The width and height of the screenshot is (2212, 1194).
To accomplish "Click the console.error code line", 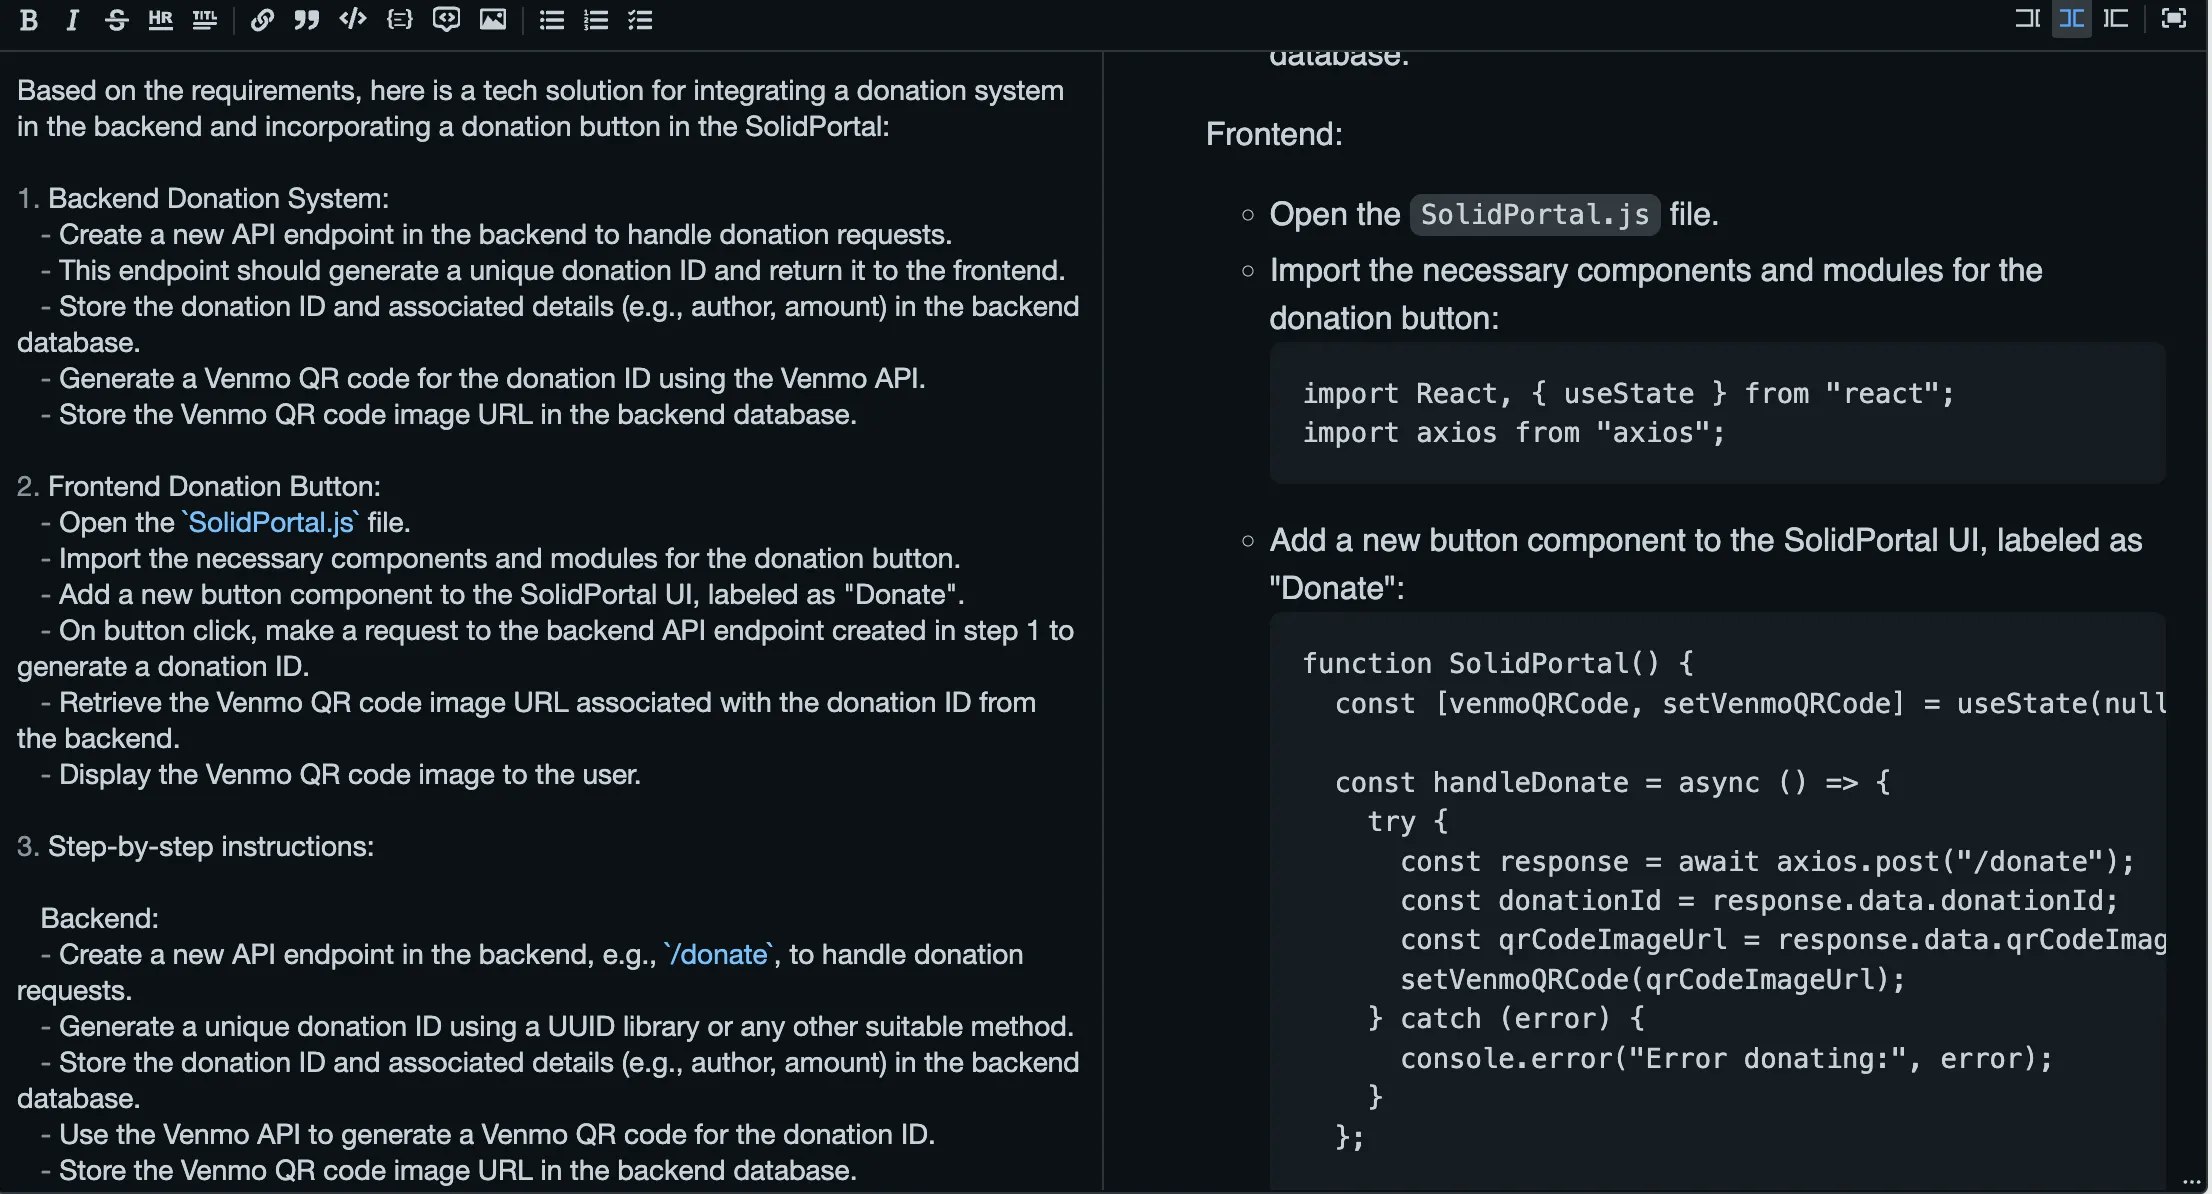I will [x=1726, y=1059].
